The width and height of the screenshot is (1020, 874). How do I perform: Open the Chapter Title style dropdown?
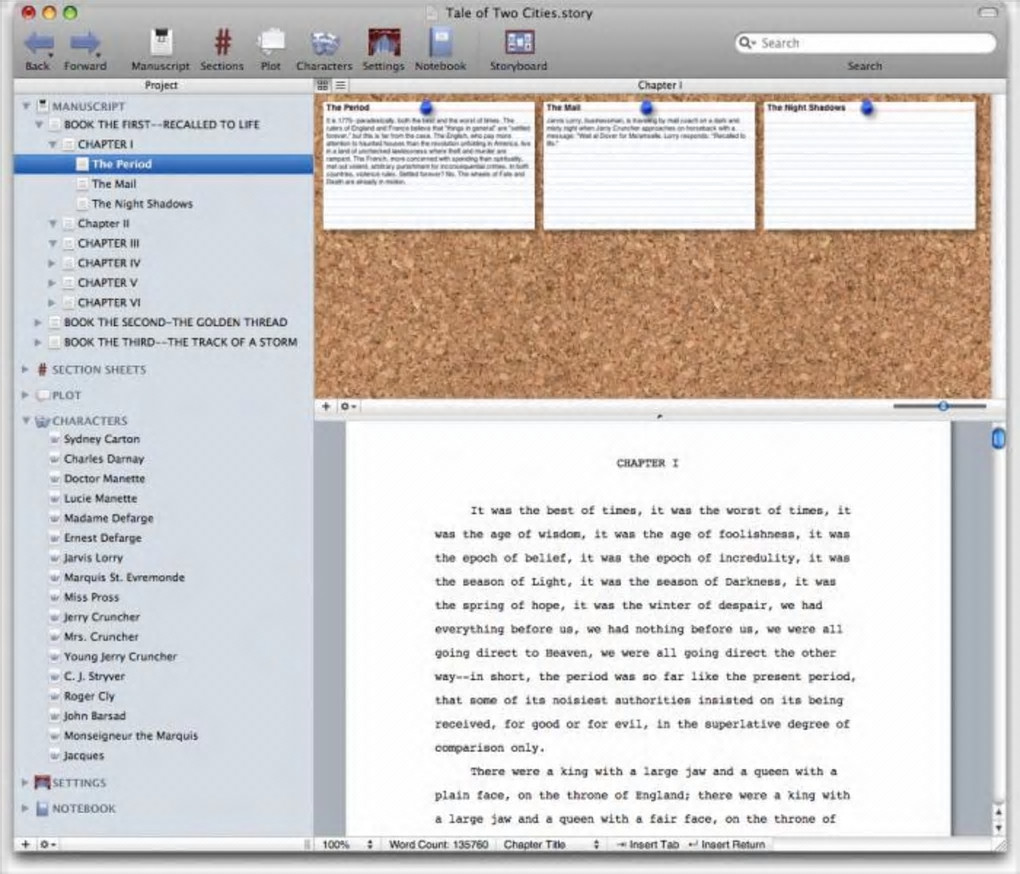point(551,845)
